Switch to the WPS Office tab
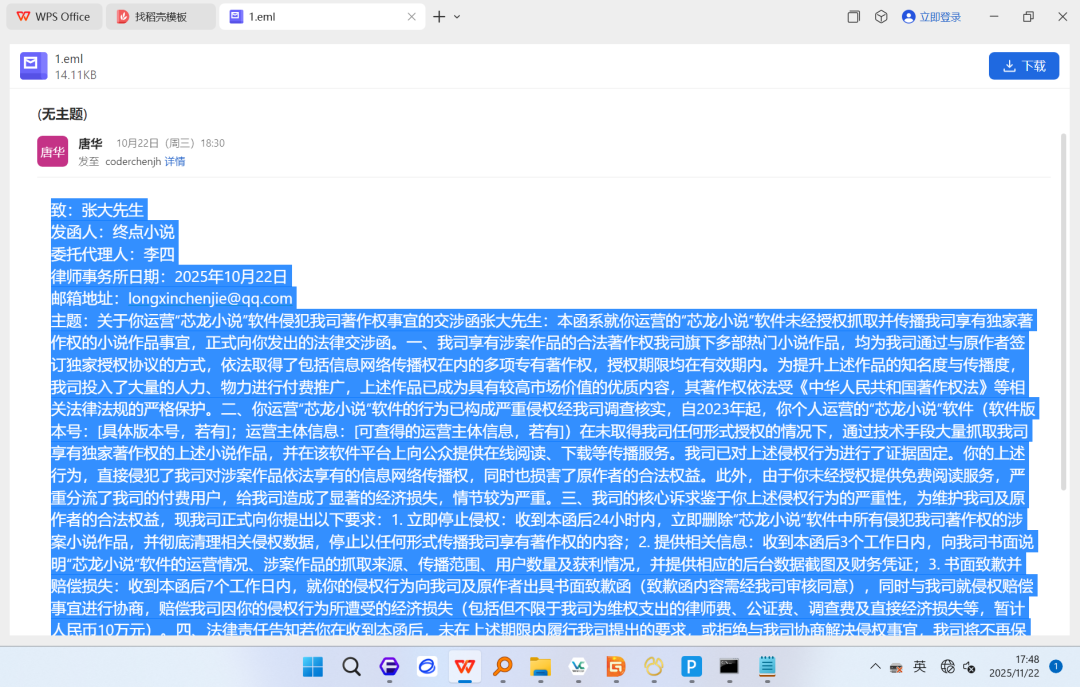This screenshot has width=1080, height=687. pos(54,17)
